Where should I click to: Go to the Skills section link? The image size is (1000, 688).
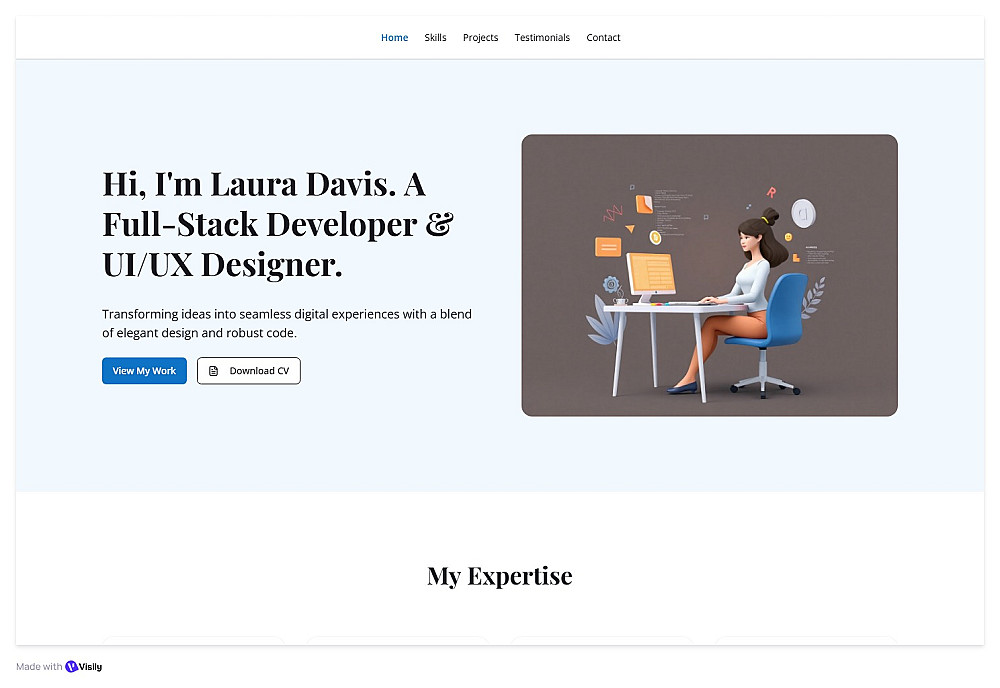(435, 38)
